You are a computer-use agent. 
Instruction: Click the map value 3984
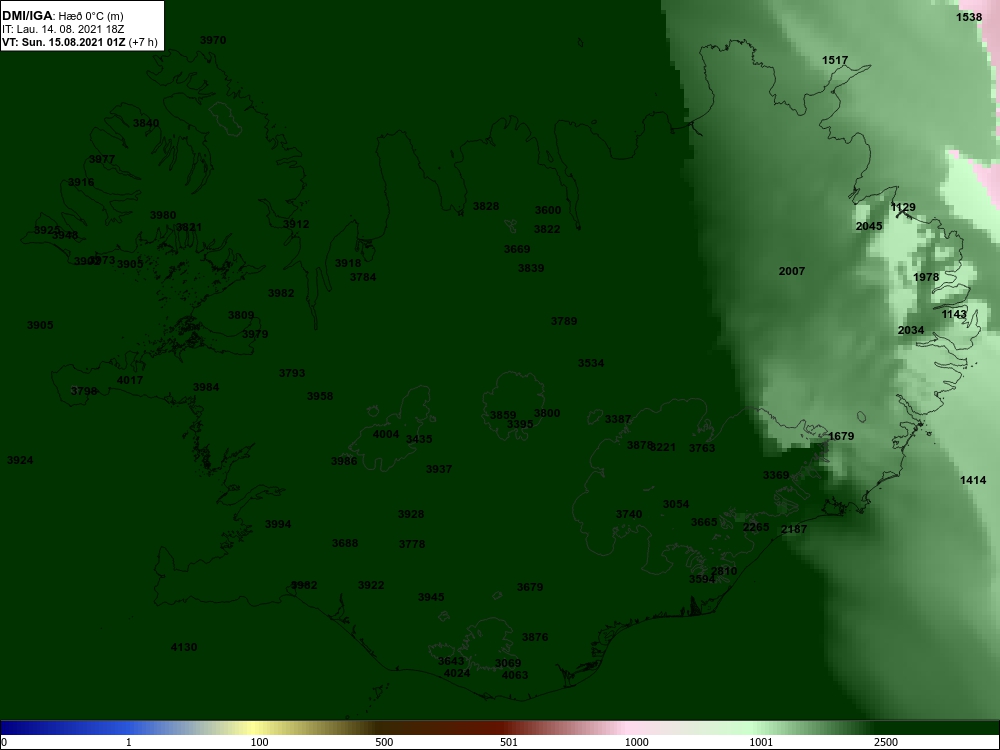(206, 388)
